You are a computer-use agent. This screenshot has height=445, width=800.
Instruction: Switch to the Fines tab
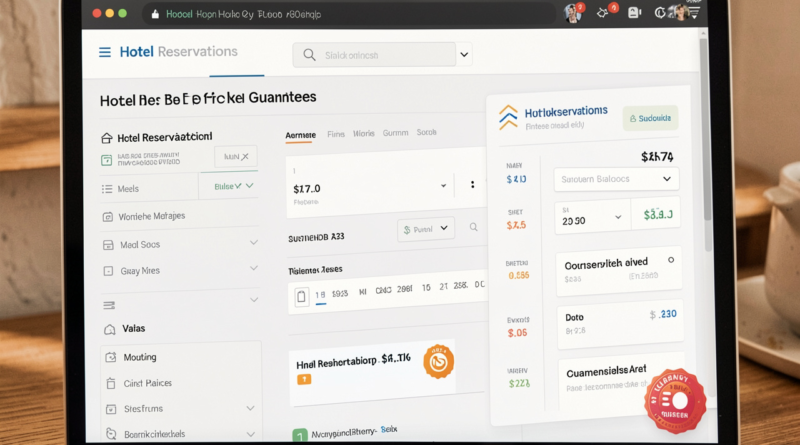click(336, 133)
